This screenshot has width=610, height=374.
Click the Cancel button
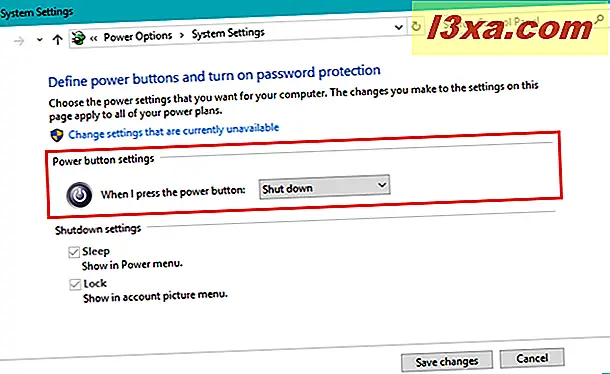(x=532, y=358)
